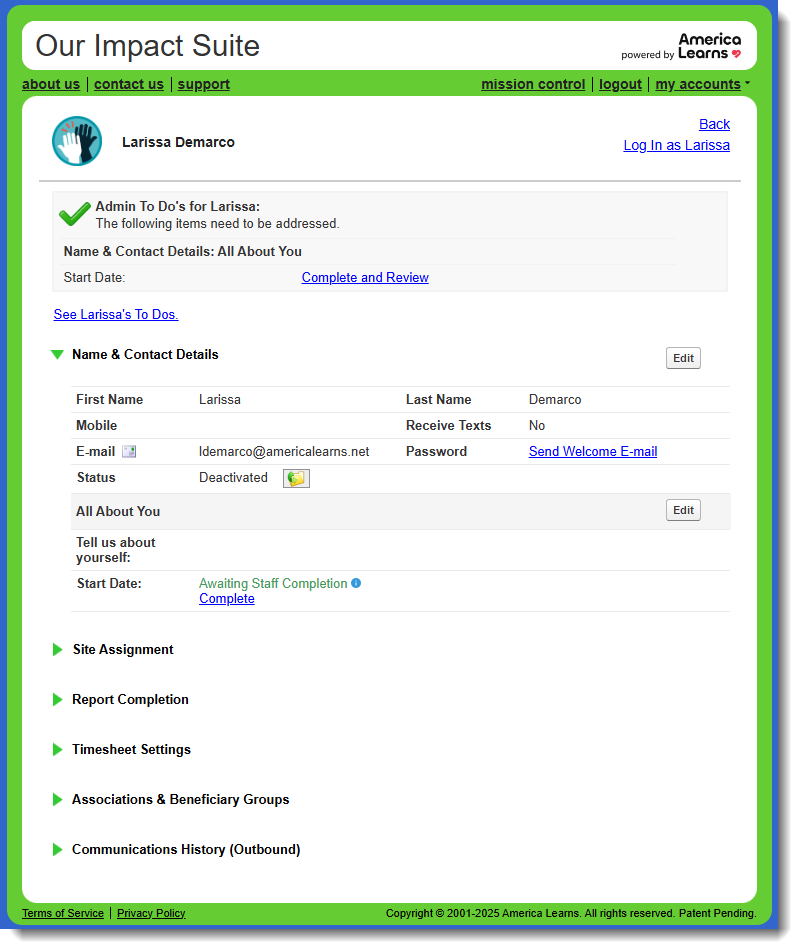Click the last name value Demarco
Image resolution: width=801 pixels, height=952 pixels.
[x=555, y=400]
